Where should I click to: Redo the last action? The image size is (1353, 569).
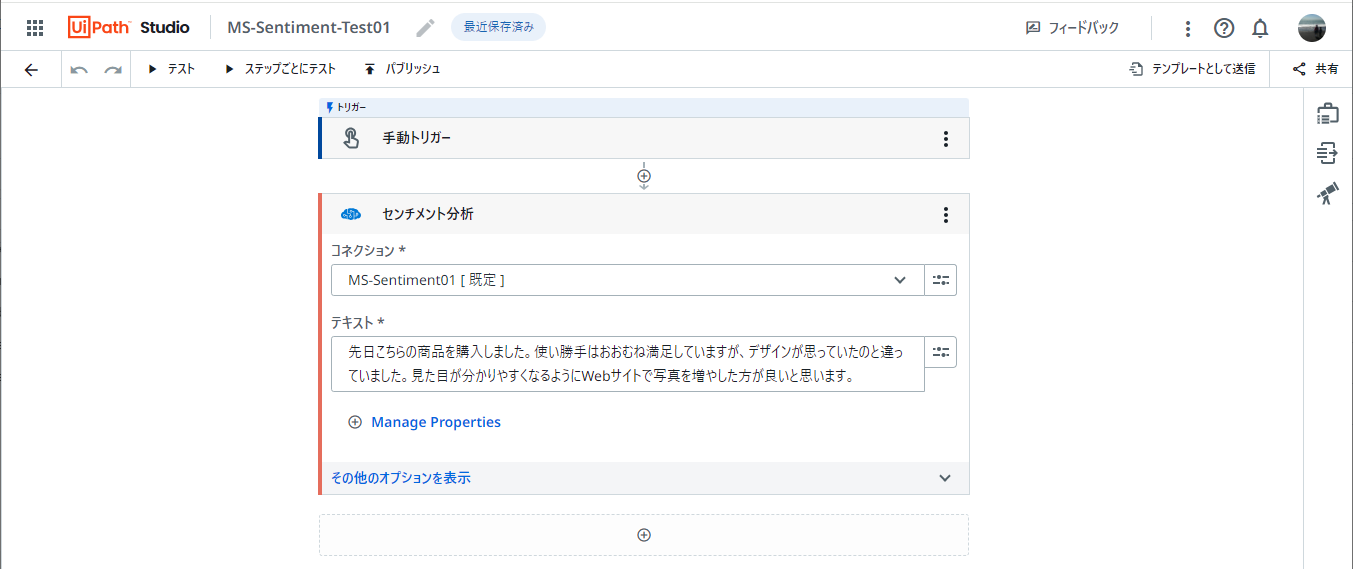pos(113,69)
